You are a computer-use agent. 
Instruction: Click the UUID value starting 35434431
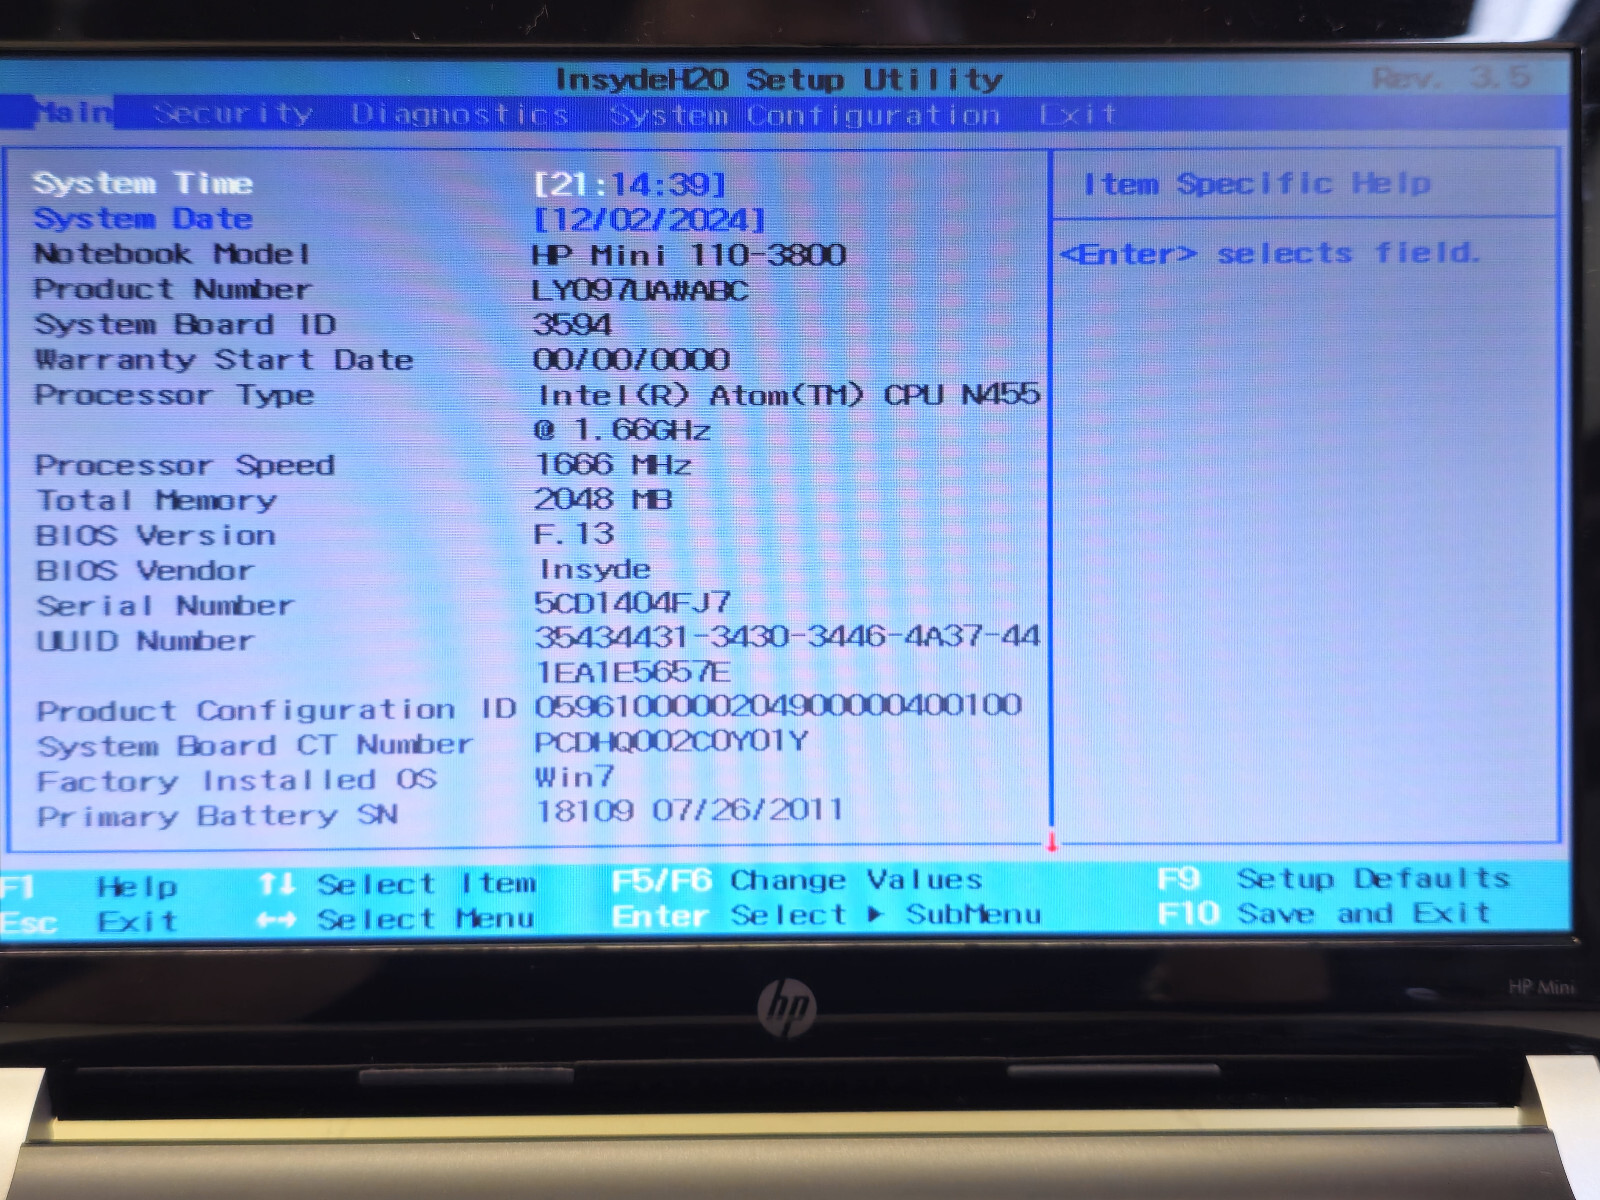tap(787, 637)
